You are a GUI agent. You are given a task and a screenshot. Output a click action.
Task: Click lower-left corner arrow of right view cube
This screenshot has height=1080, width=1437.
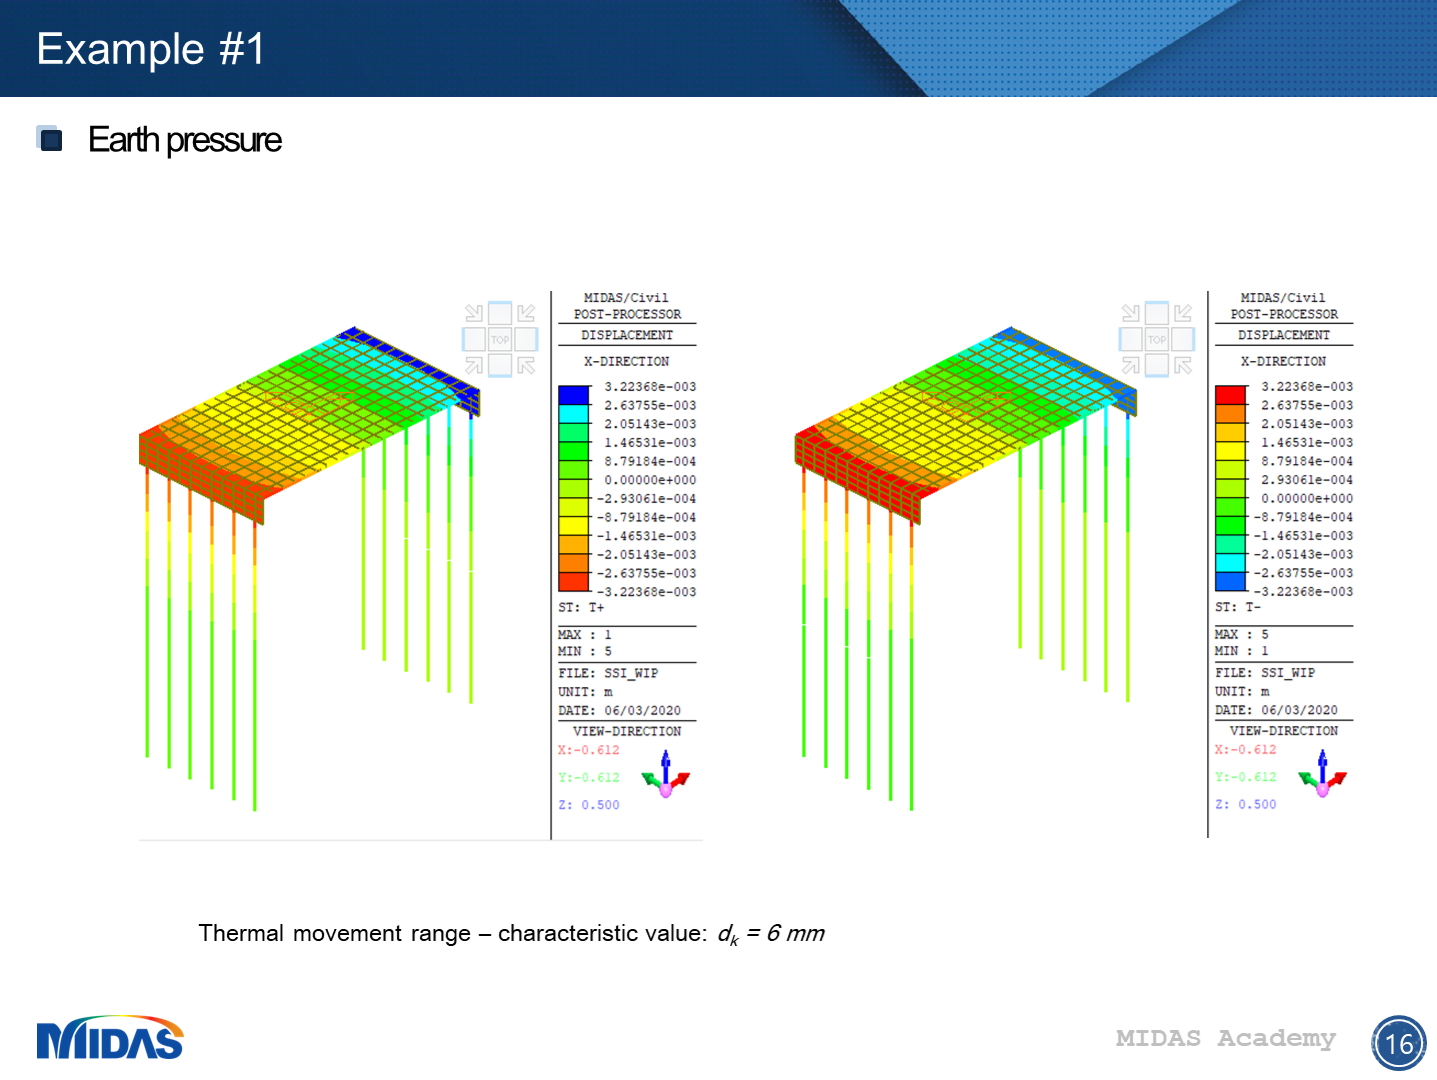coord(1131,366)
